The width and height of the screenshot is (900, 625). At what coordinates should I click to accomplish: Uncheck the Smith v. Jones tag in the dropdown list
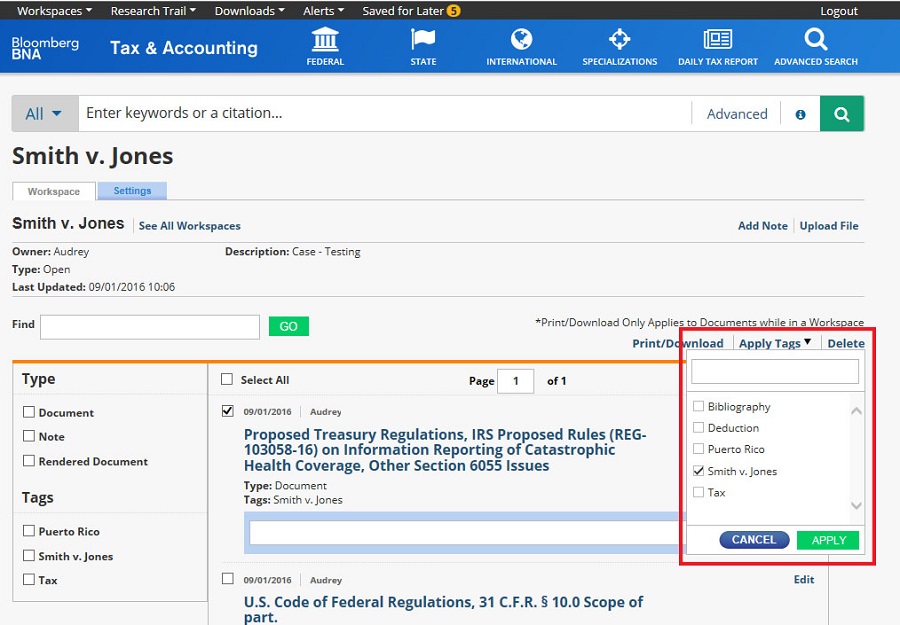[699, 471]
